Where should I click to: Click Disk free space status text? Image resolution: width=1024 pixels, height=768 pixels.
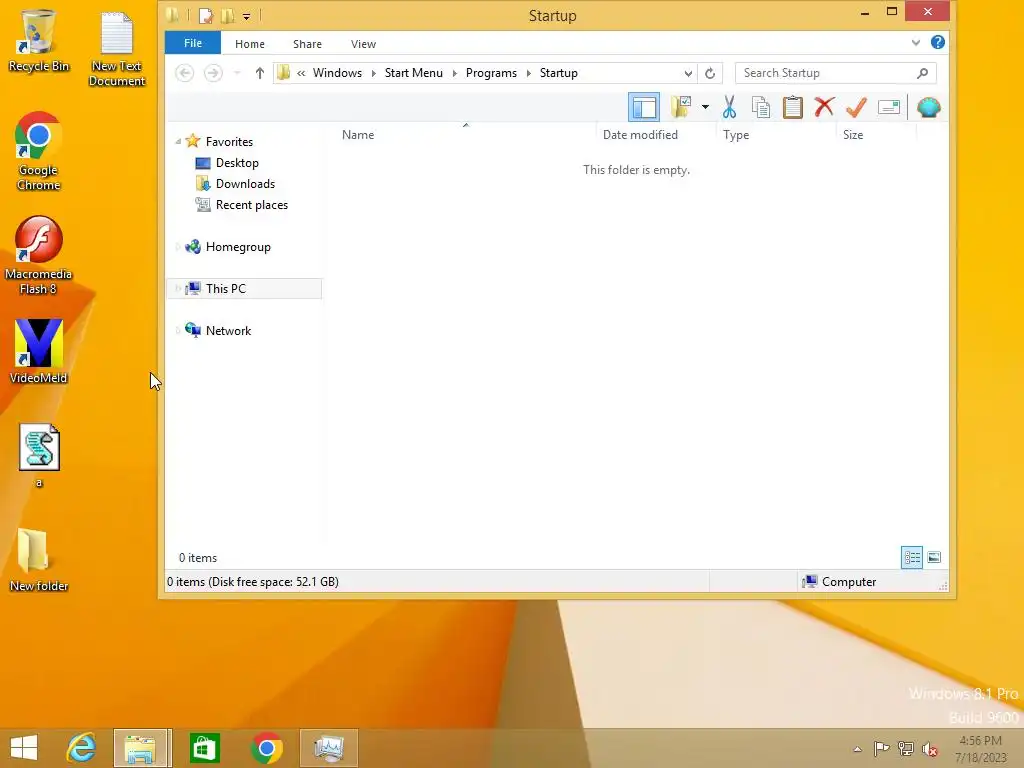click(x=253, y=582)
